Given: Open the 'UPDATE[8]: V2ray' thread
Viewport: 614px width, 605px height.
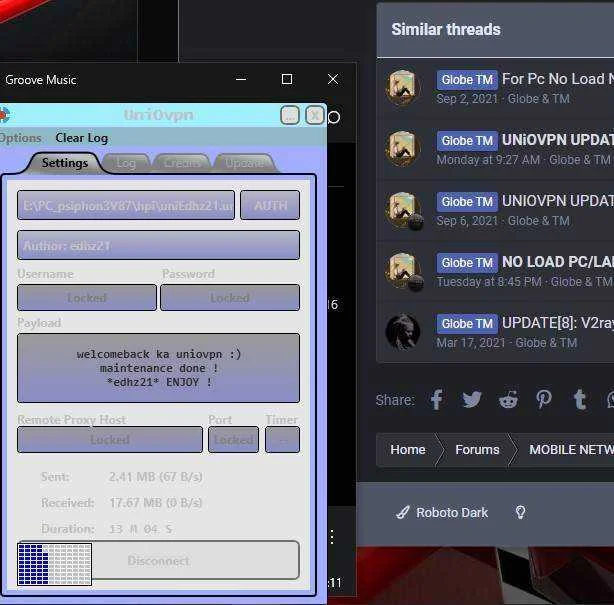Looking at the screenshot, I should pyautogui.click(x=558, y=323).
